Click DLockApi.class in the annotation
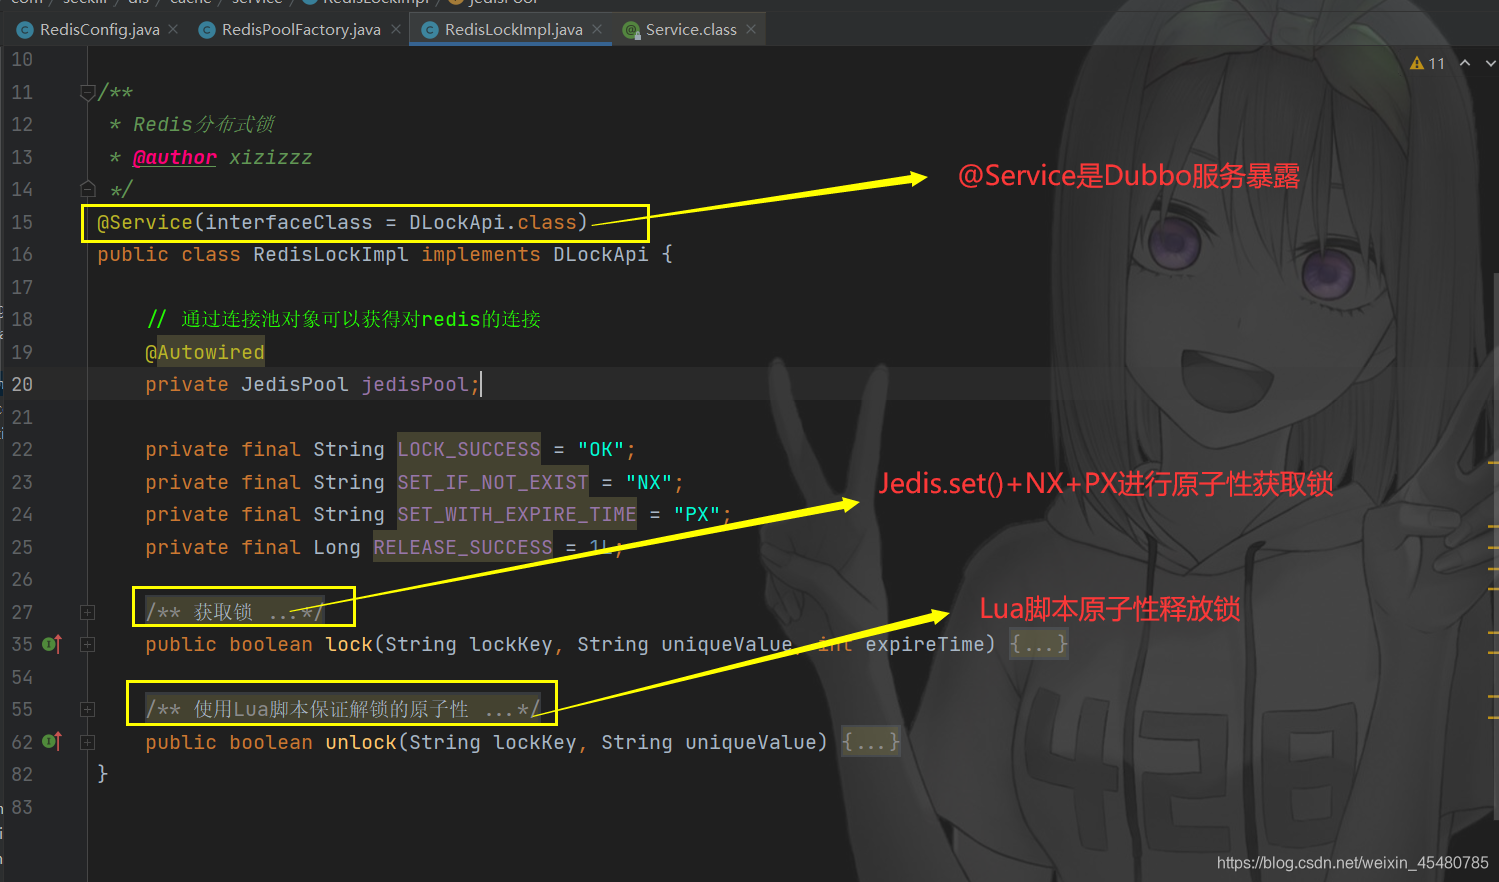 point(493,222)
